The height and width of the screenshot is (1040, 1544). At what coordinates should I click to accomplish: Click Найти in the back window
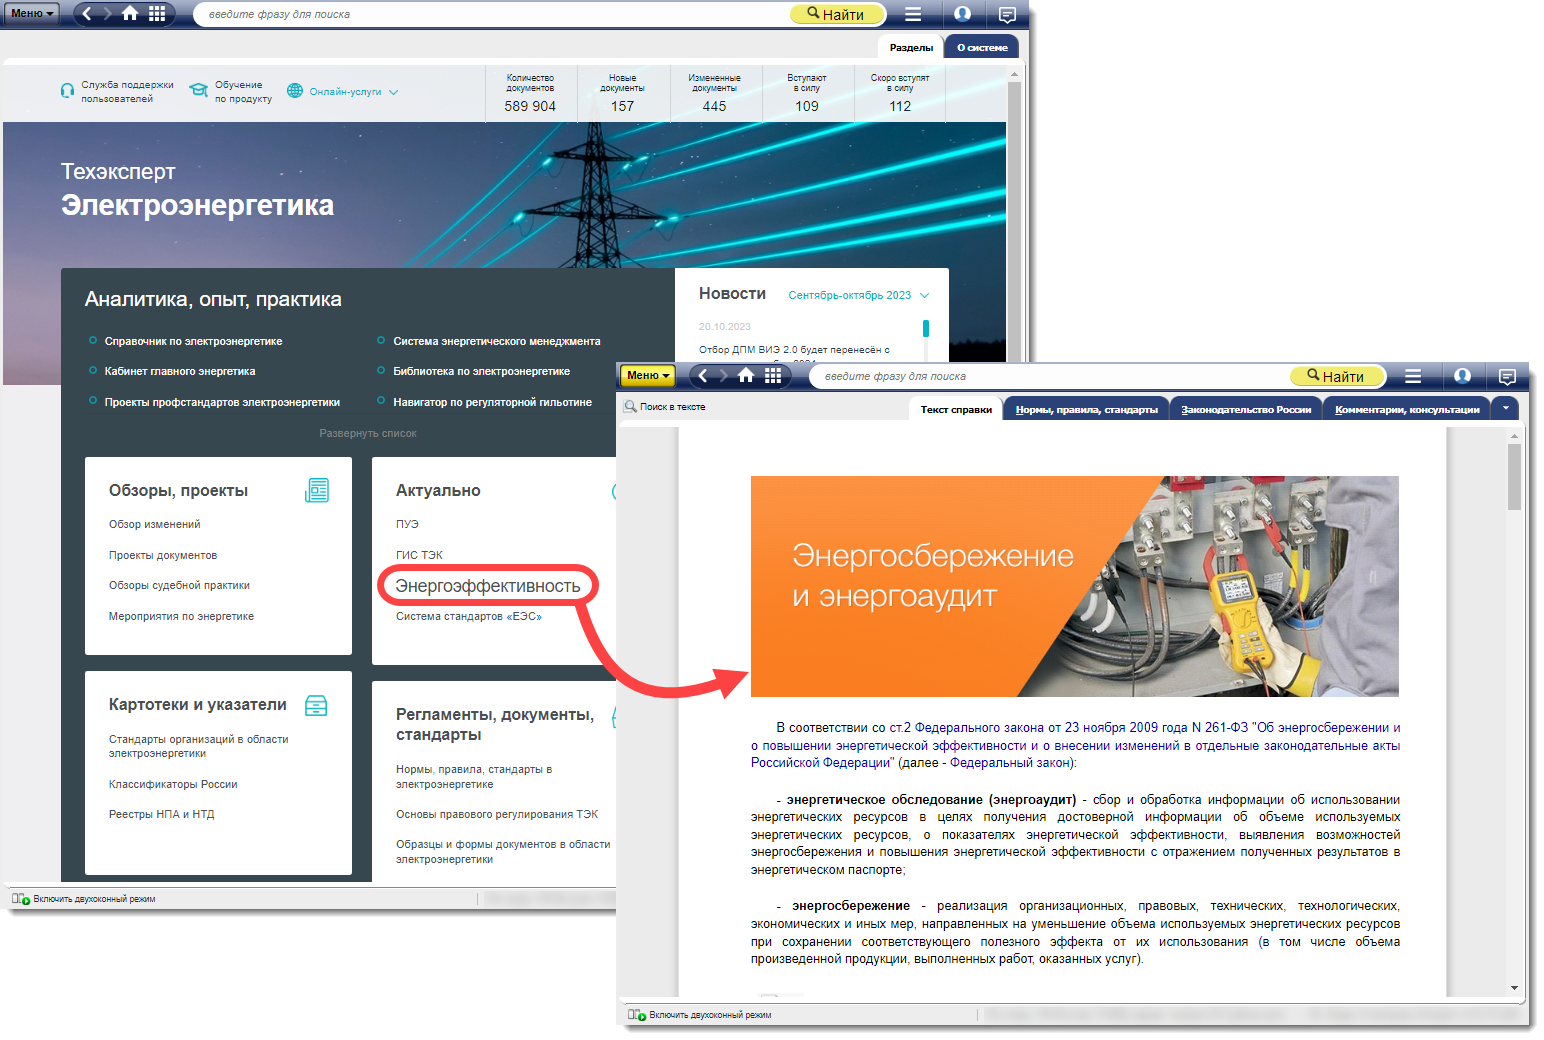[837, 14]
